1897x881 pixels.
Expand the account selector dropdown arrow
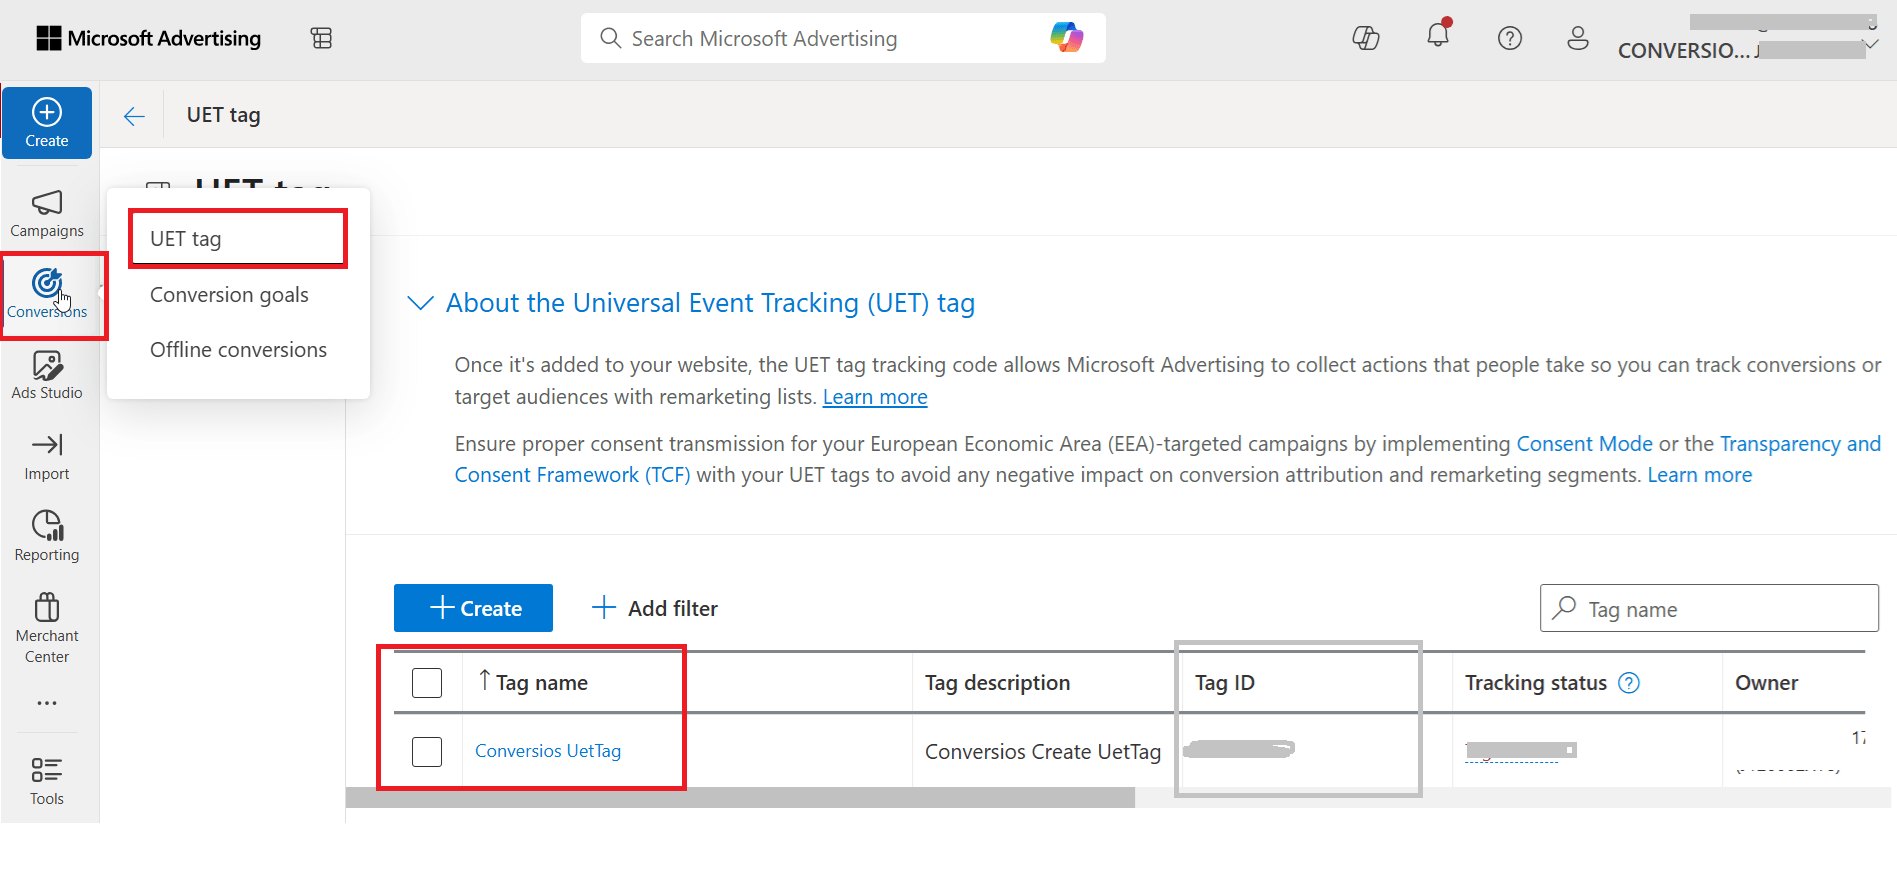[x=1872, y=45]
